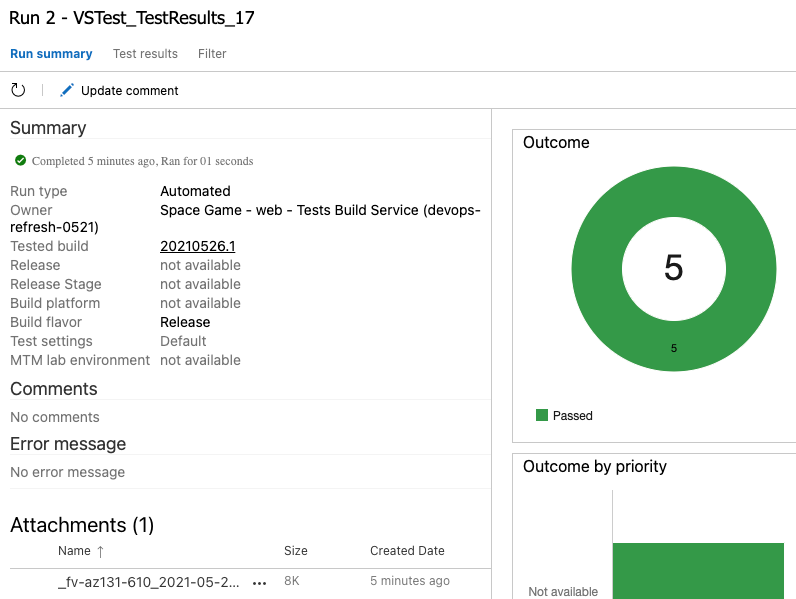Open the _fv-az131-610 attachment file
This screenshot has height=599, width=796.
149,582
